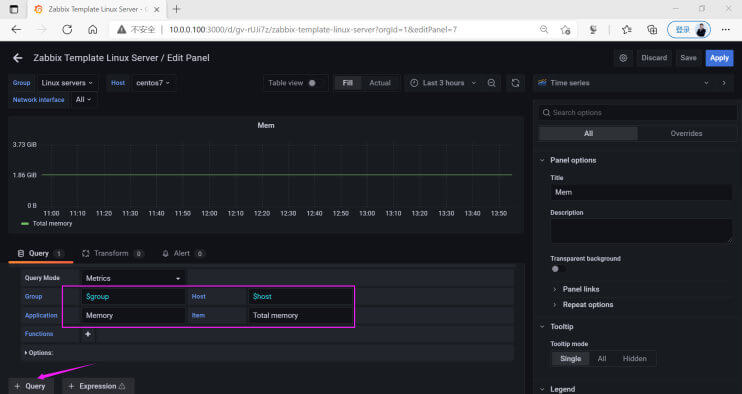Image resolution: width=742 pixels, height=394 pixels.
Task: Open a new browser tab
Action: click(177, 9)
